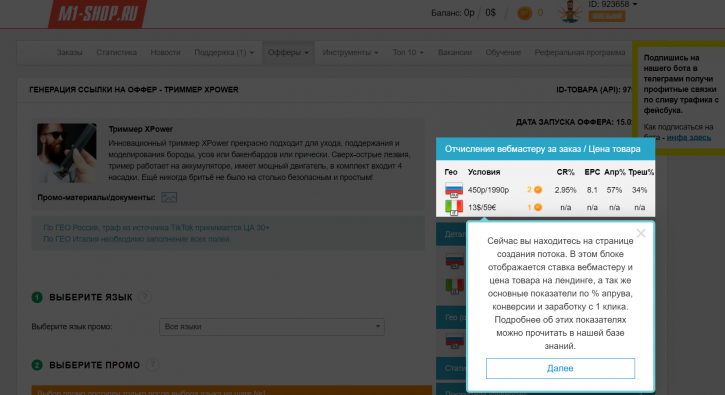Click coin icon in 13$/59€ row

(x=538, y=207)
